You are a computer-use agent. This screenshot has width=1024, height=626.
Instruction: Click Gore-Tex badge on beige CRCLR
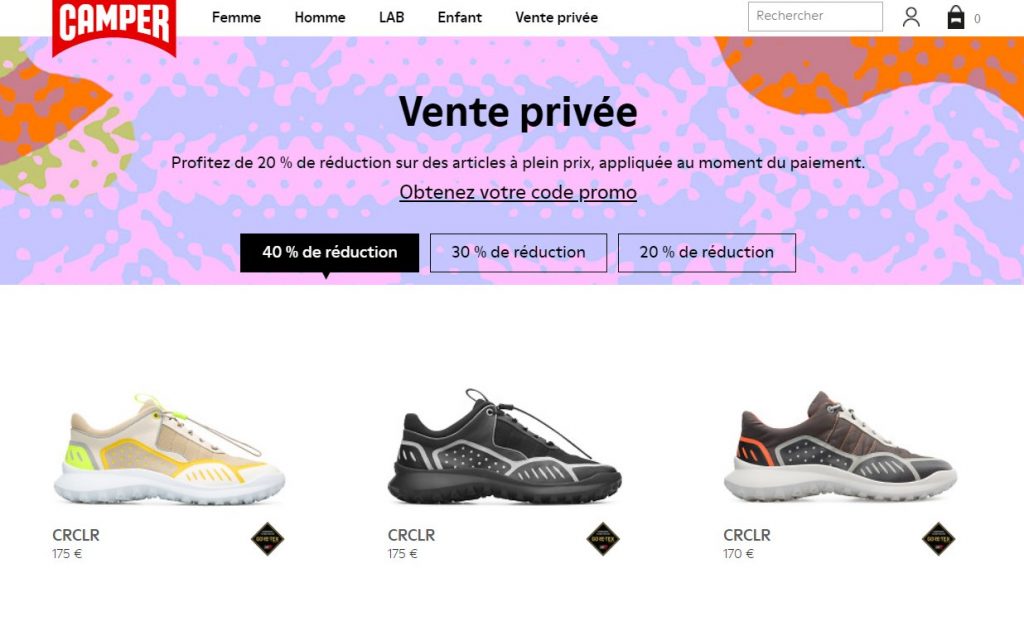(268, 539)
